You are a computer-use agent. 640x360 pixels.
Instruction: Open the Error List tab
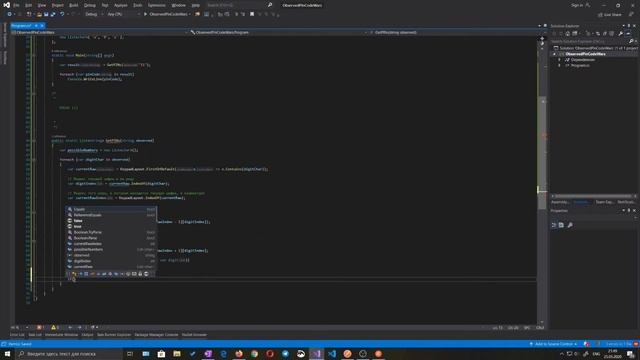(x=17, y=335)
